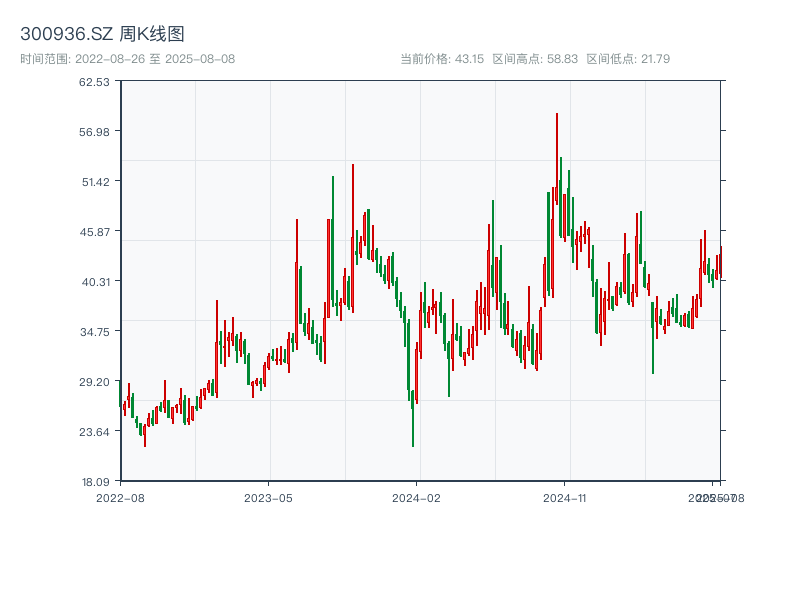Select the y-axis label 23.64

point(94,432)
